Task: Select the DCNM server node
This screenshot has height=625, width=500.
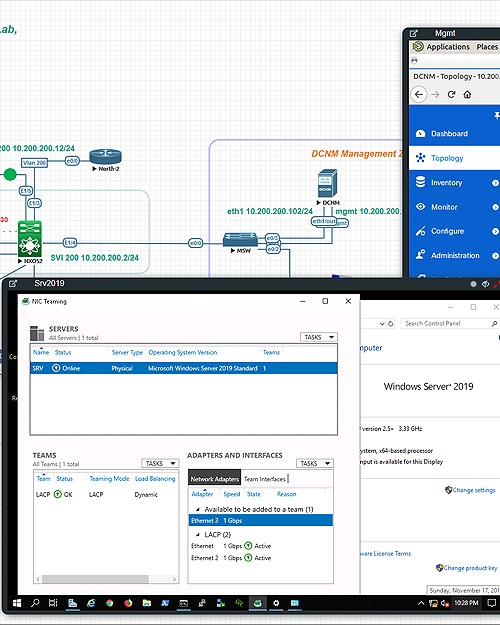Action: click(x=327, y=183)
